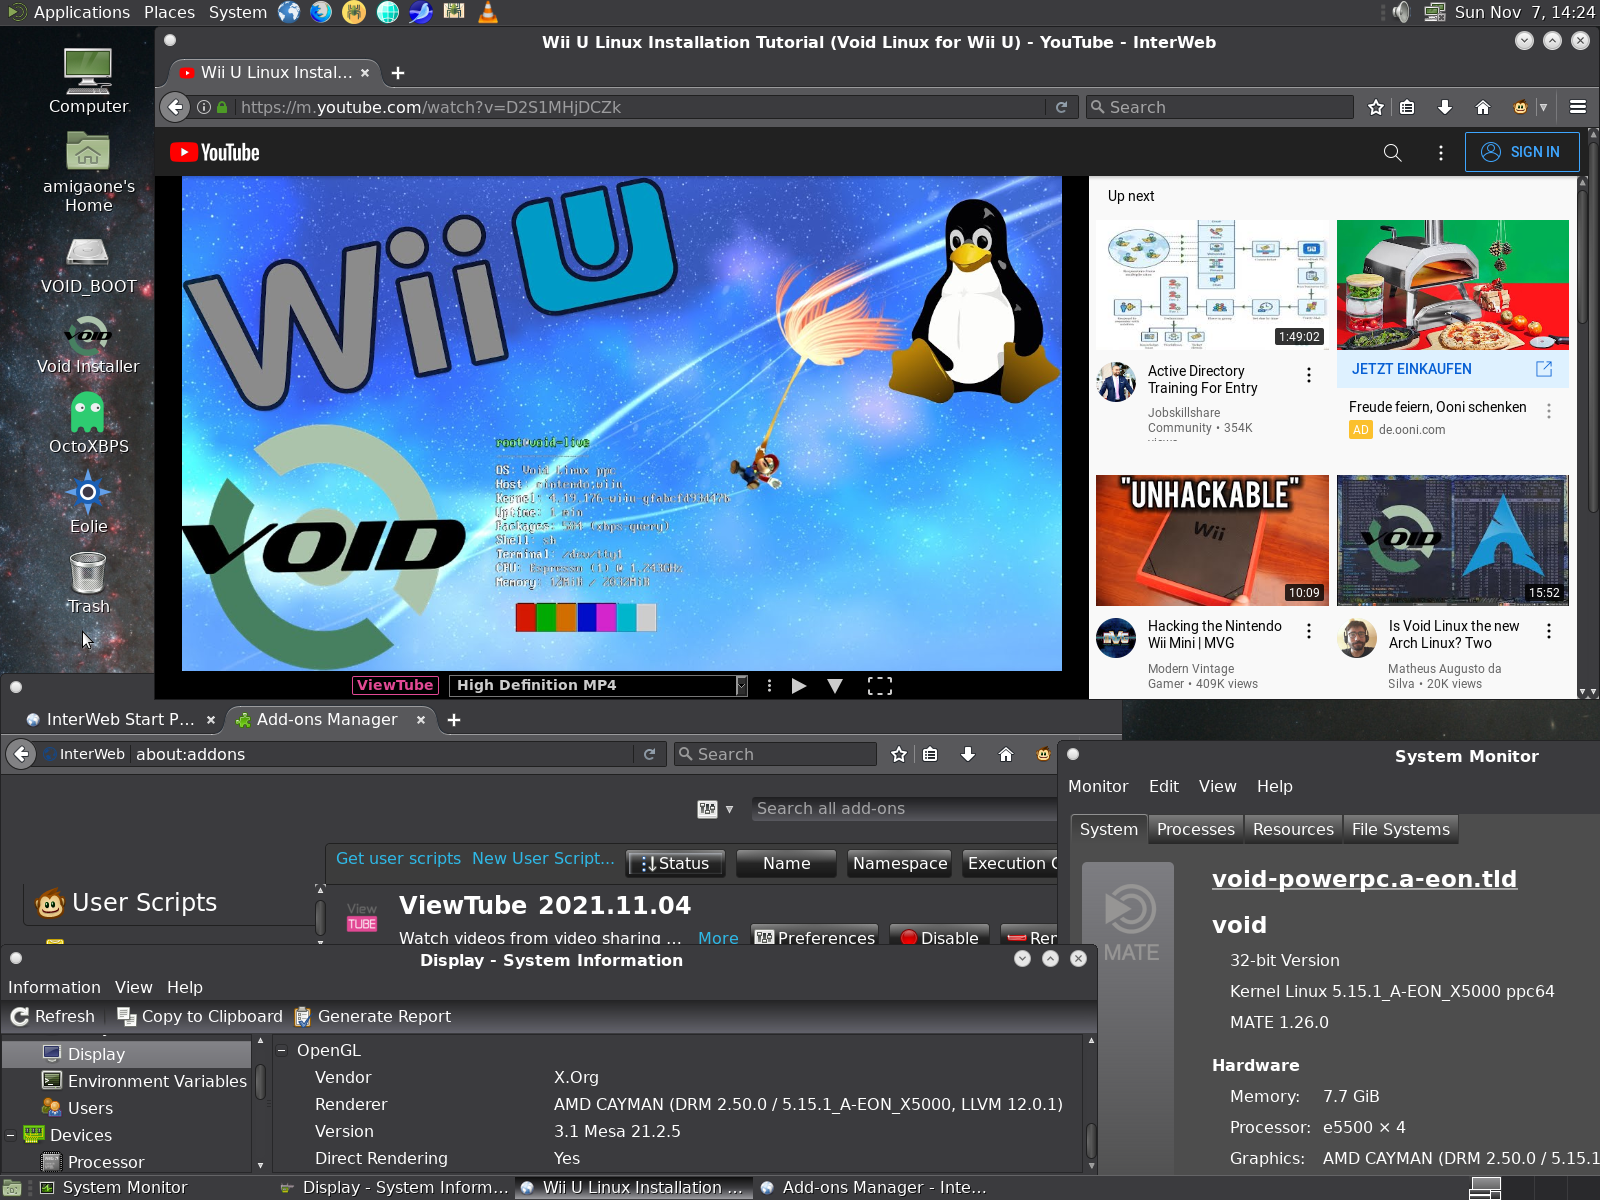Open ViewTube options three-dot menu
1600x1200 pixels.
(769, 685)
